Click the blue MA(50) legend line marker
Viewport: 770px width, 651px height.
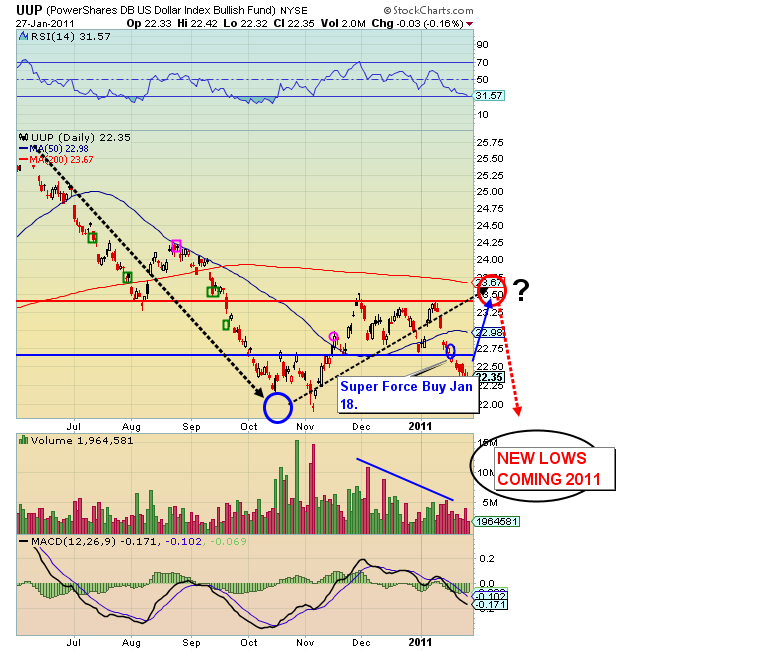pos(23,149)
